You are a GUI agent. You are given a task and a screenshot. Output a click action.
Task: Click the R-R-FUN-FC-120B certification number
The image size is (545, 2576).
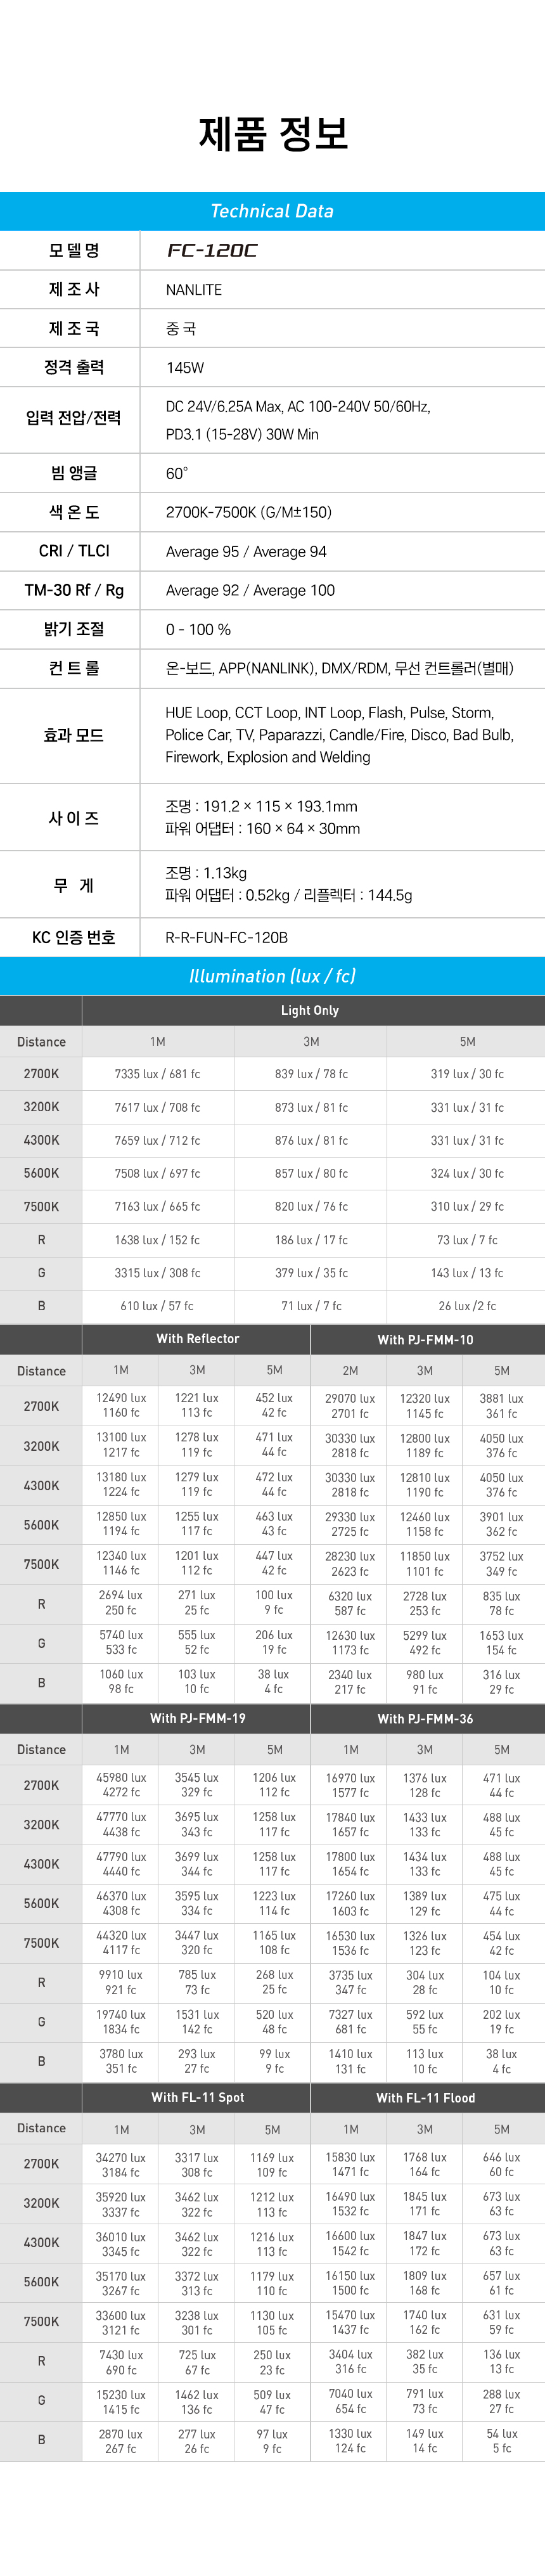pyautogui.click(x=227, y=938)
